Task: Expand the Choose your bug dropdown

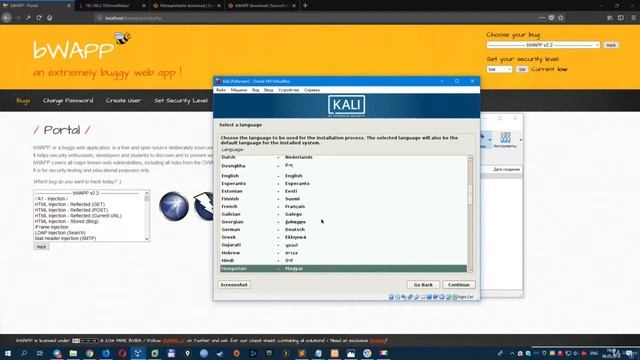Action: point(543,45)
